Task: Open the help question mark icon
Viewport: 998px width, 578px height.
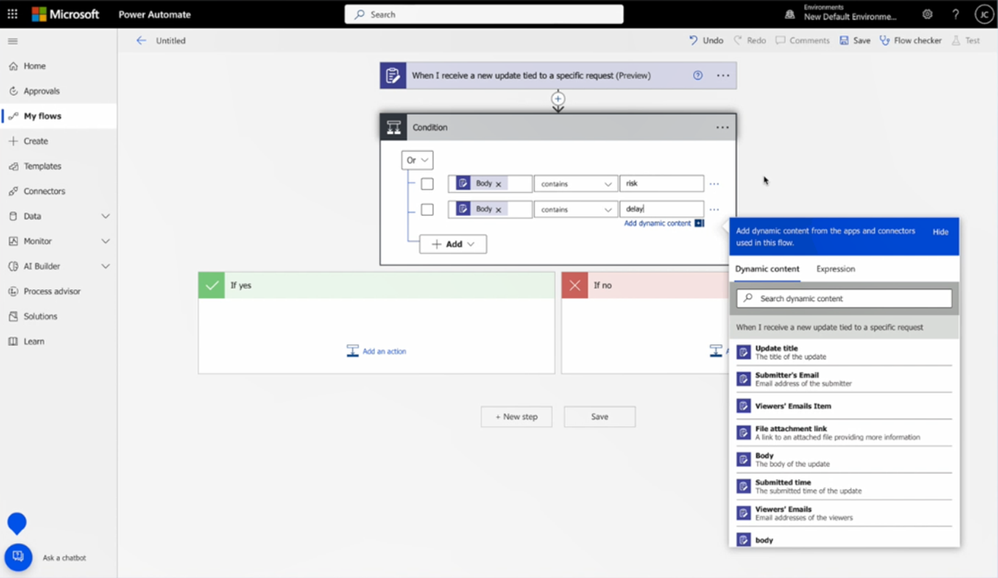Action: 955,14
